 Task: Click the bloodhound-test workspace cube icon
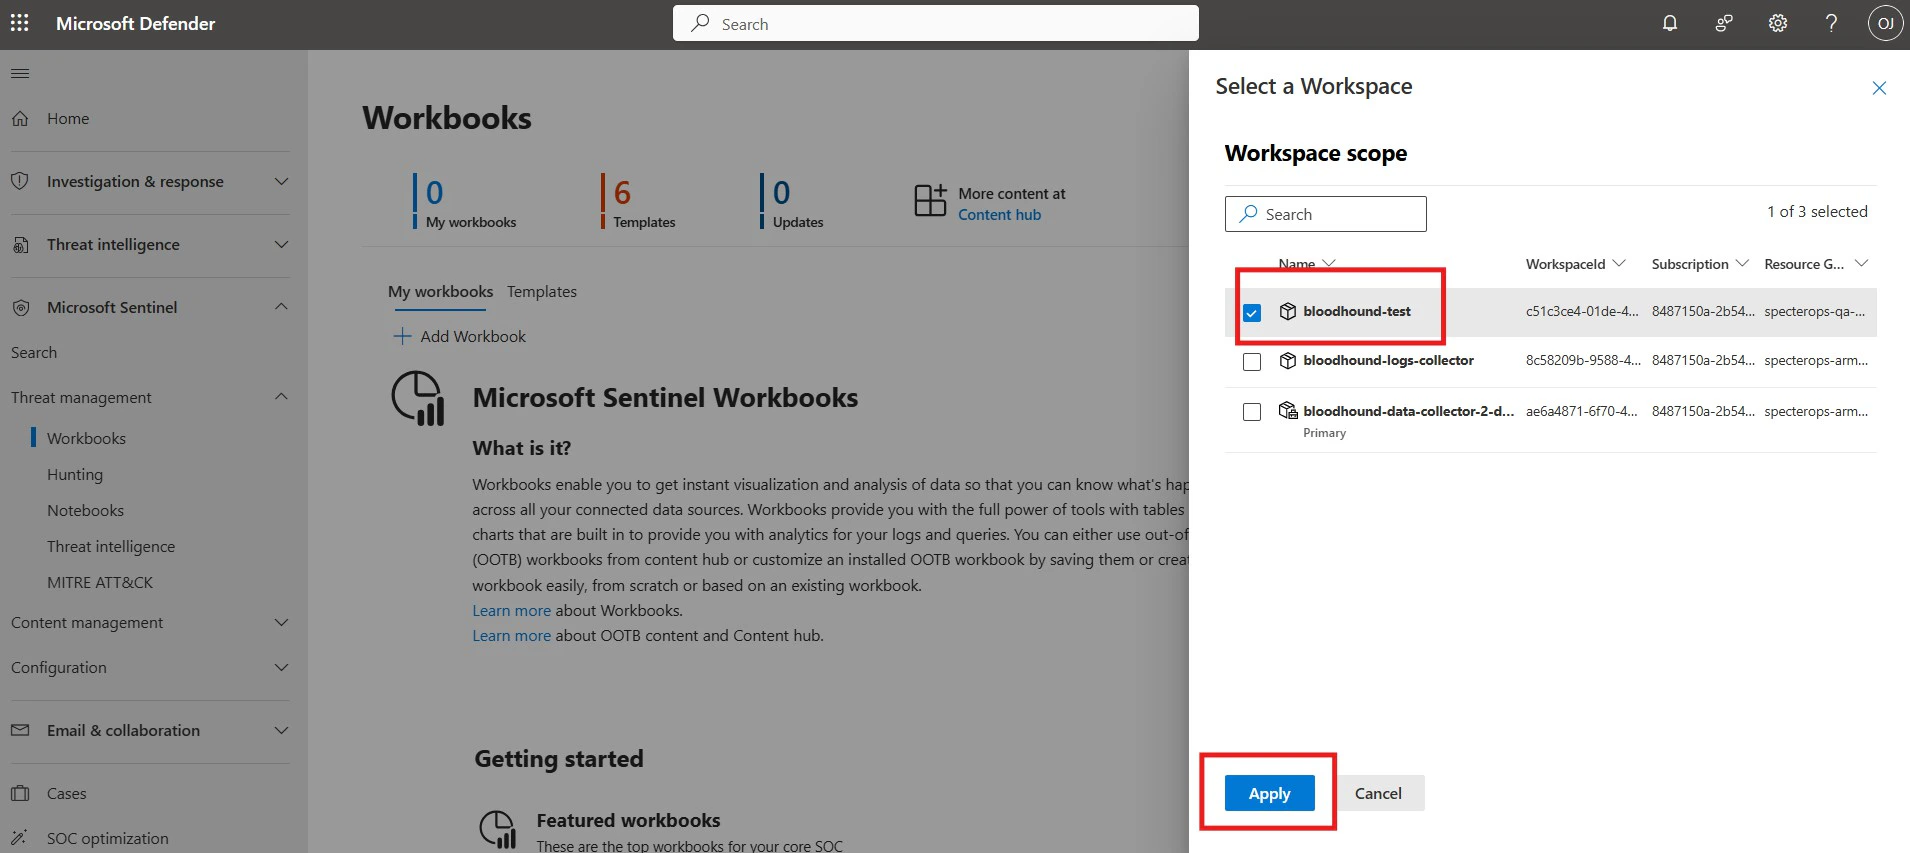pos(1288,311)
